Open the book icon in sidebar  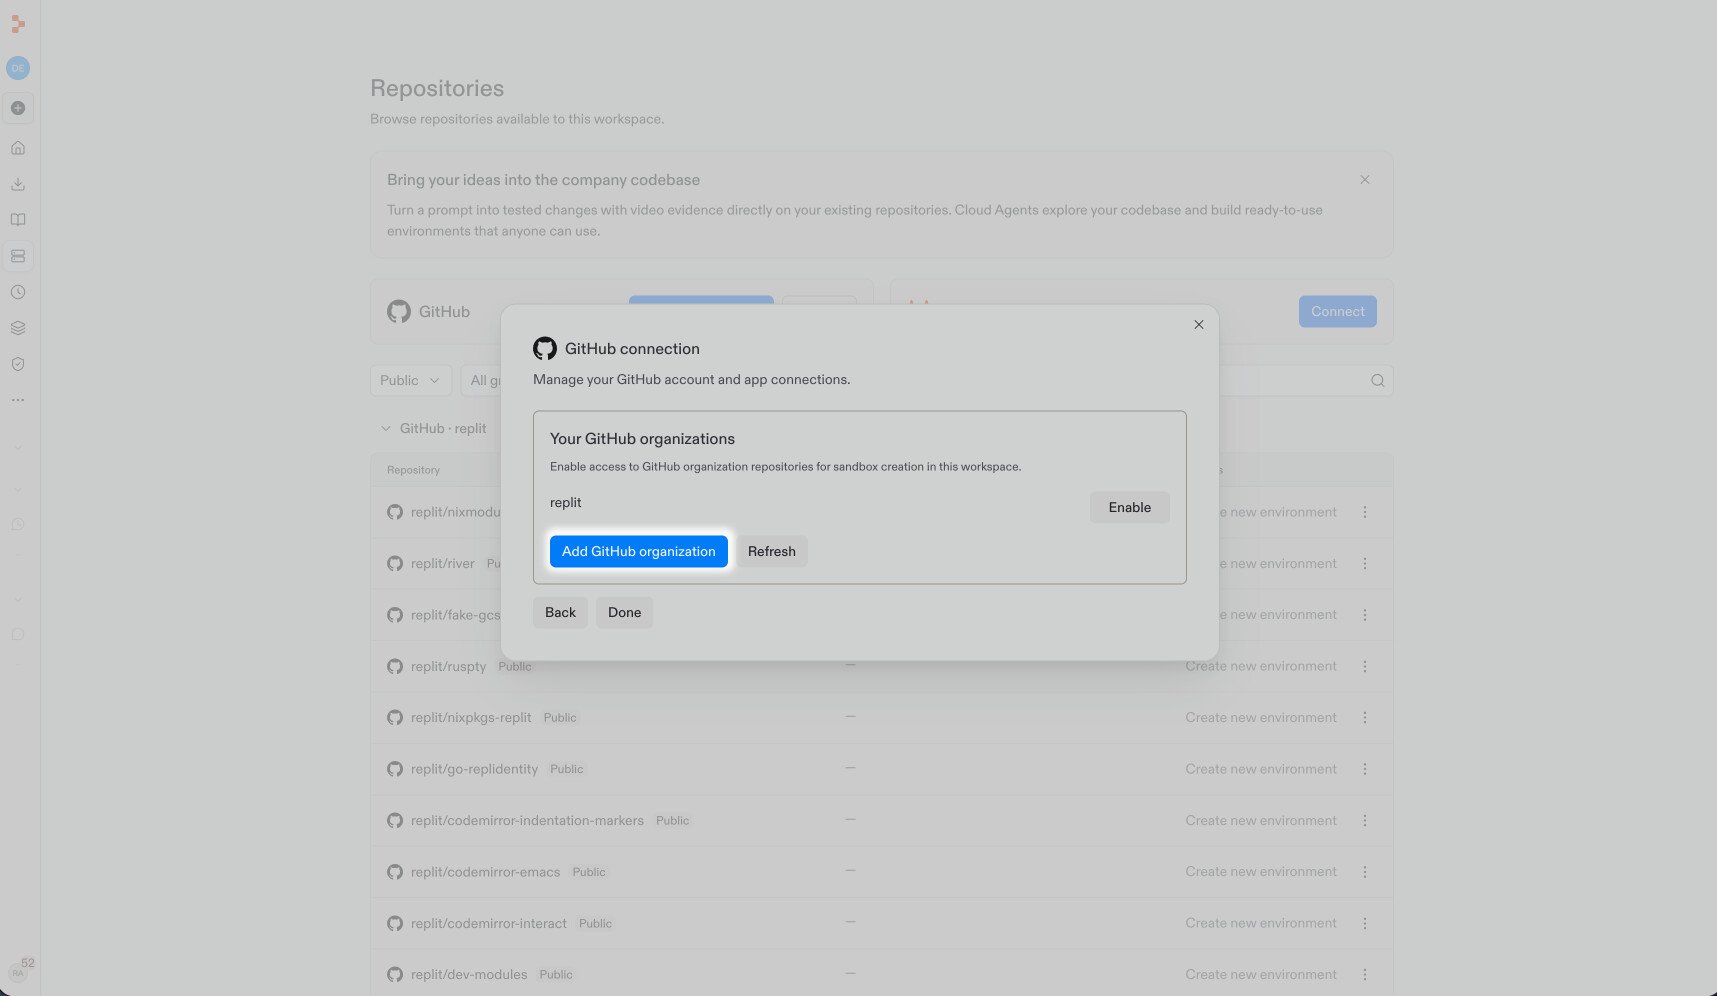click(x=18, y=220)
